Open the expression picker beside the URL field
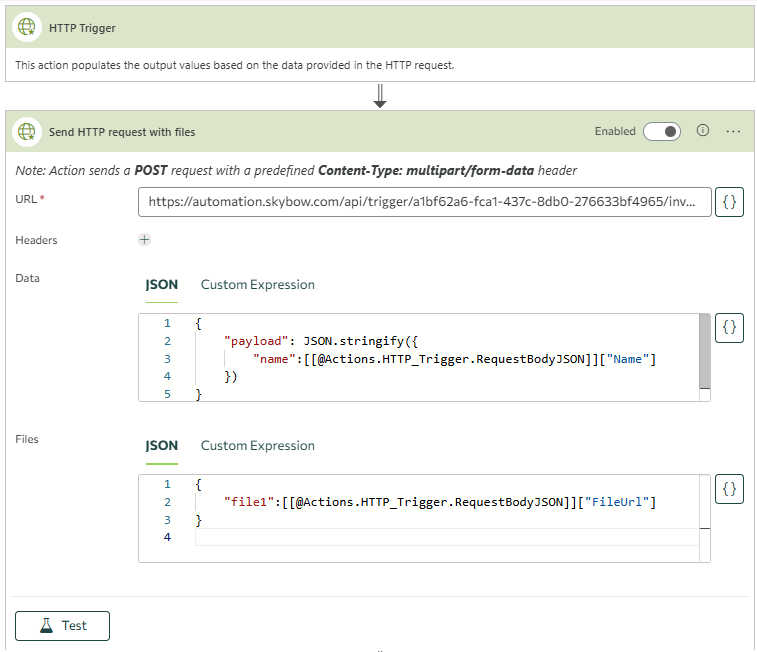Image resolution: width=757 pixels, height=652 pixels. [729, 202]
